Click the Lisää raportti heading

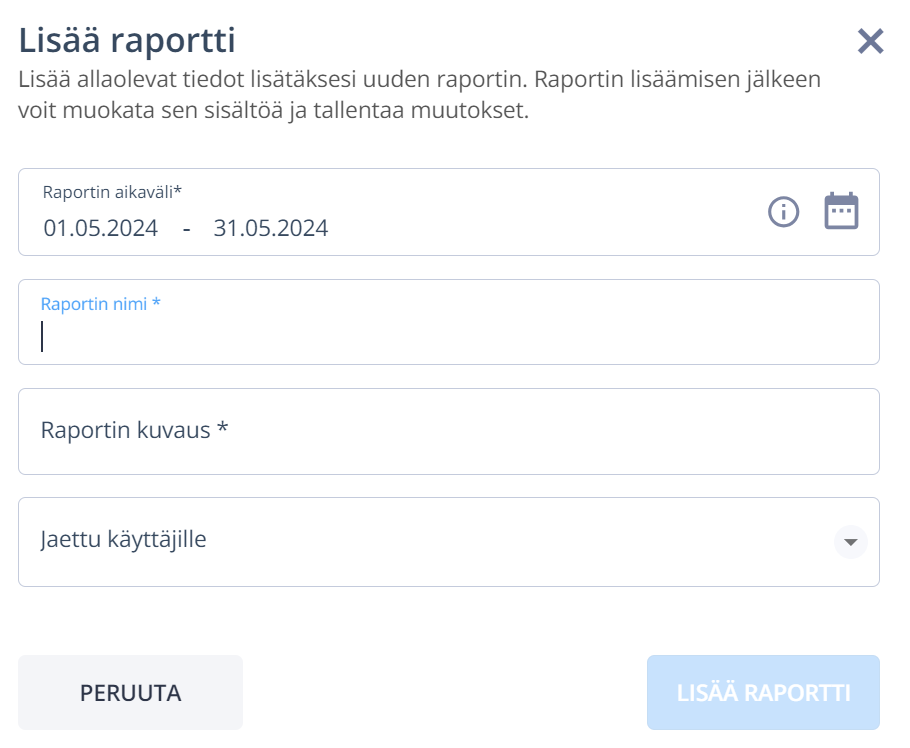click(127, 41)
